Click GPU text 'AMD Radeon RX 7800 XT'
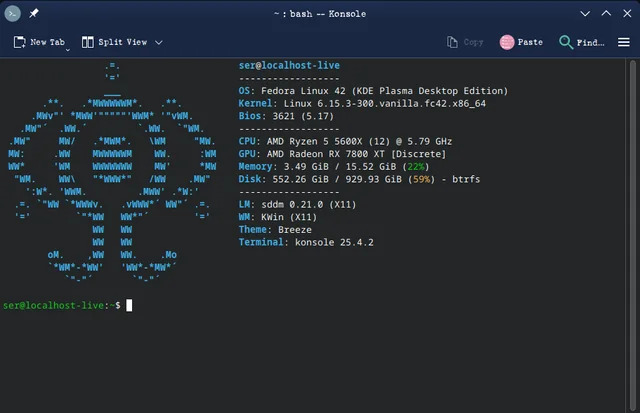This screenshot has height=413, width=640. 325,154
